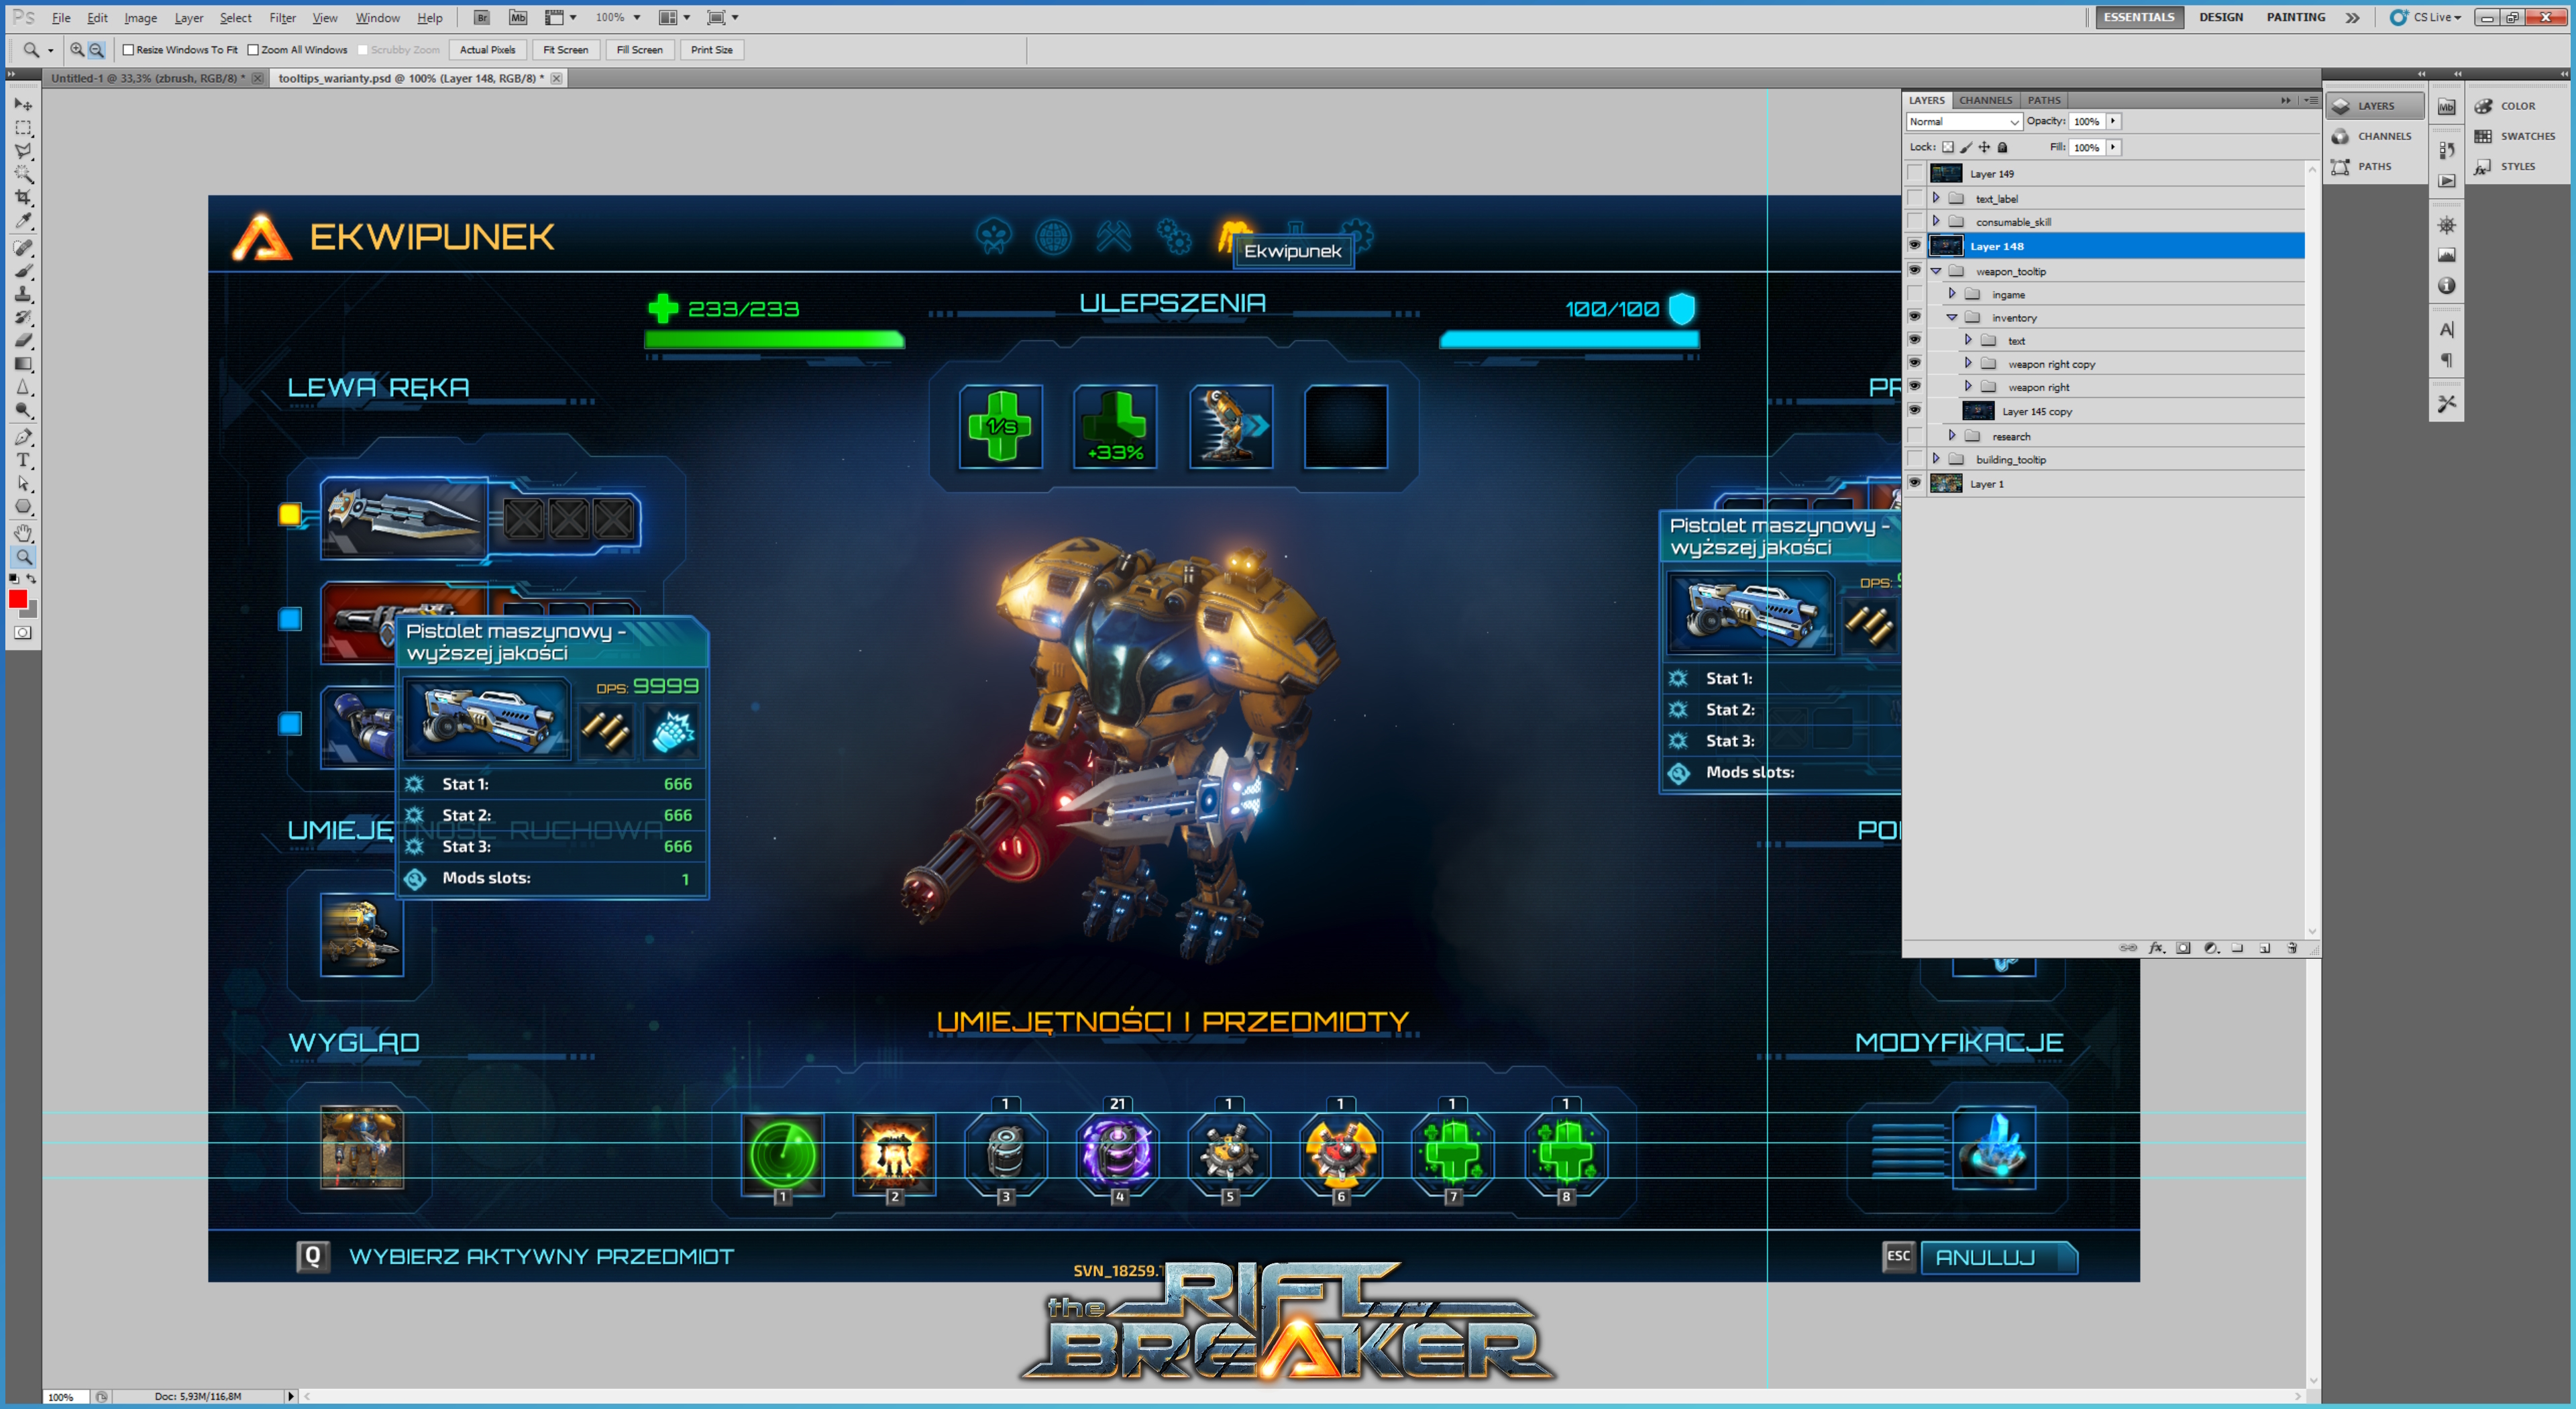Expand the text_label group
The width and height of the screenshot is (2576, 1409).
click(x=1936, y=198)
